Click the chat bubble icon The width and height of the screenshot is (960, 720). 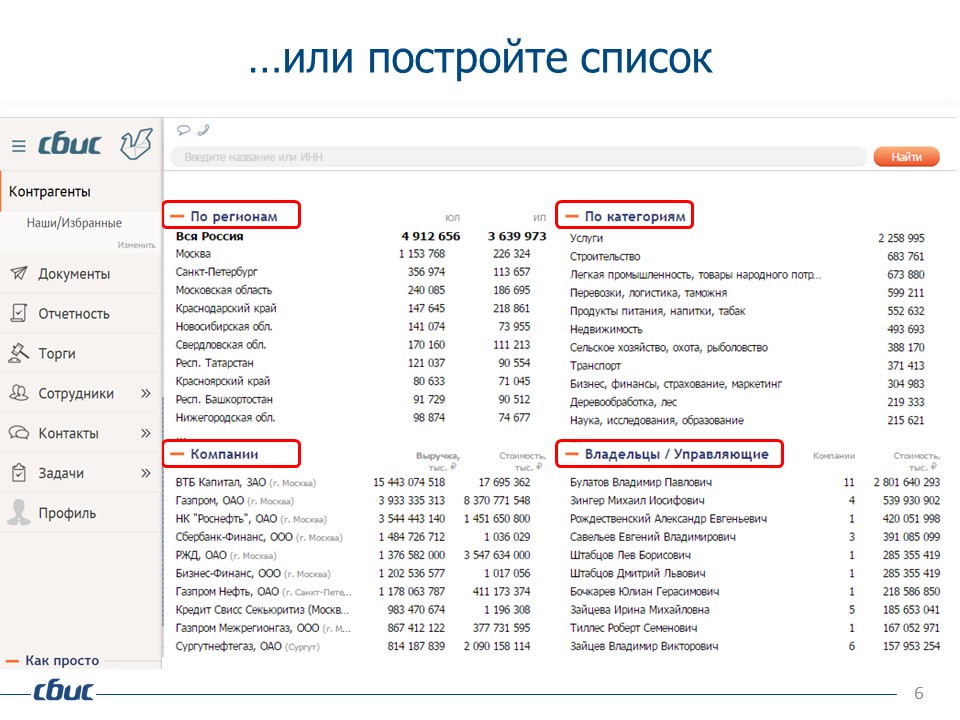183,130
